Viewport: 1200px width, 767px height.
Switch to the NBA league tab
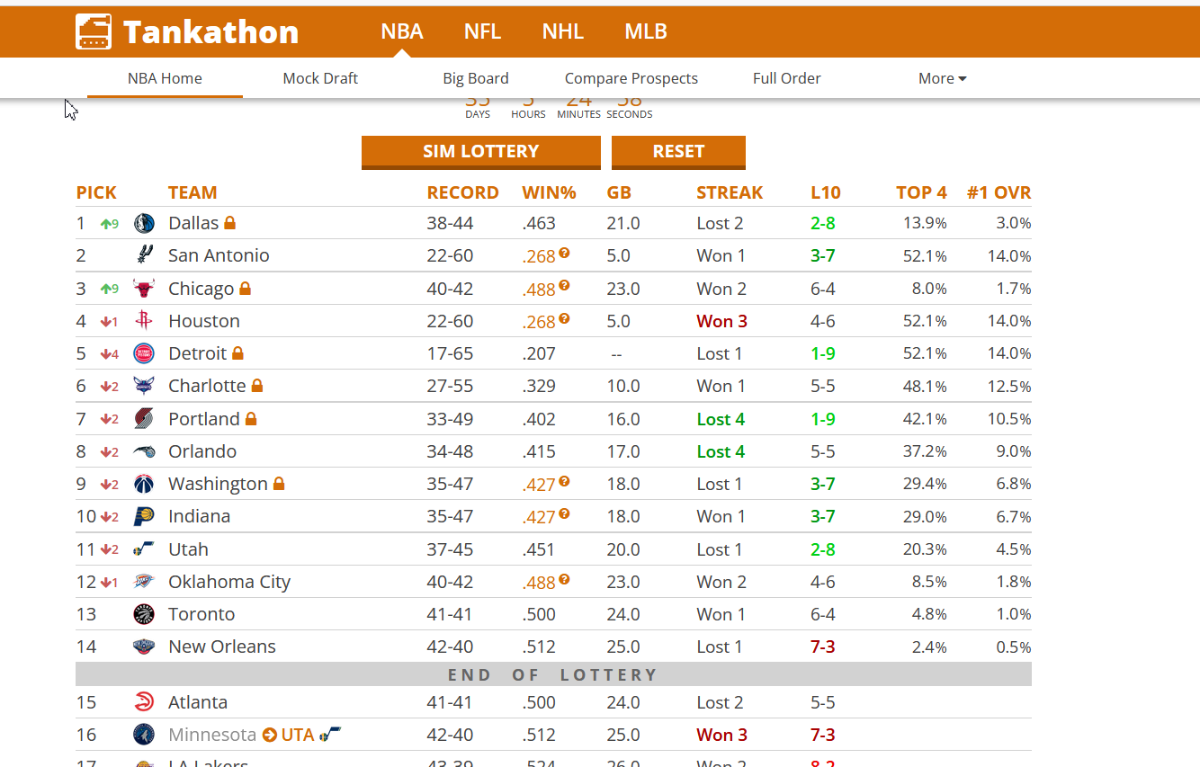402,31
